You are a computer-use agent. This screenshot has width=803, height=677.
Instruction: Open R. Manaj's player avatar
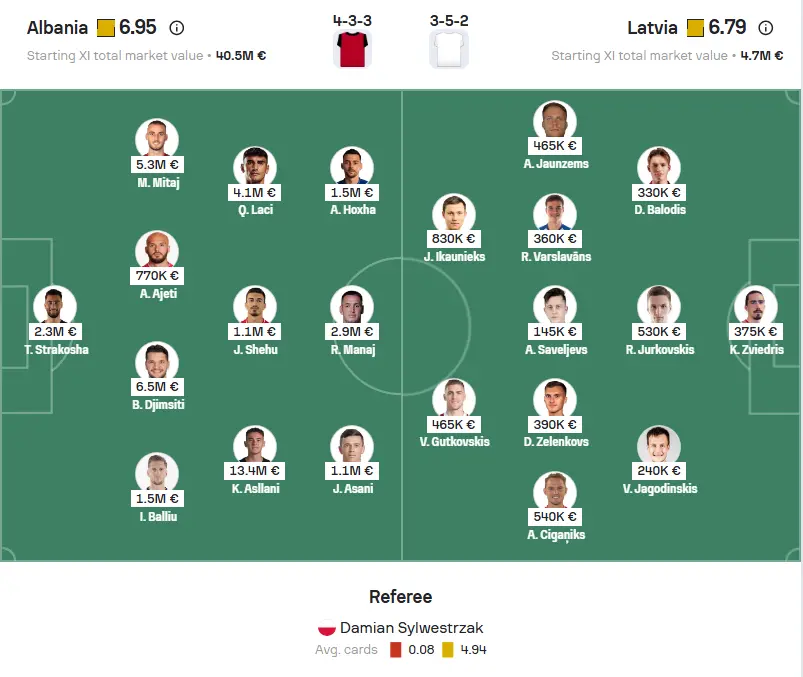point(352,306)
